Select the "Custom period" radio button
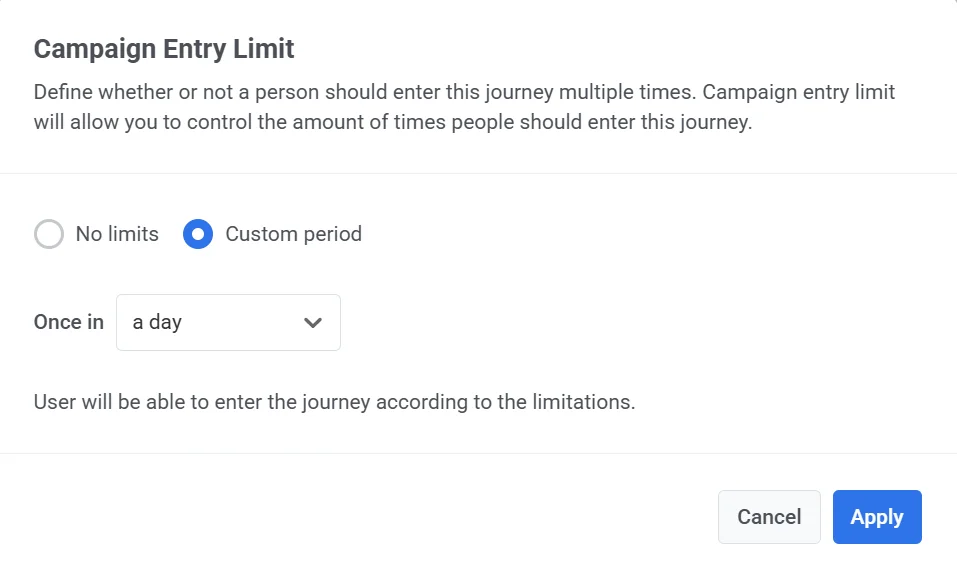Viewport: 957px width, 574px height. point(198,234)
